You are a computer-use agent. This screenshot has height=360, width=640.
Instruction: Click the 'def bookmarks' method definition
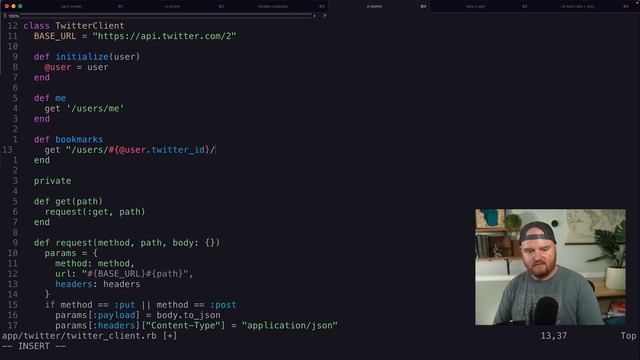(x=69, y=140)
